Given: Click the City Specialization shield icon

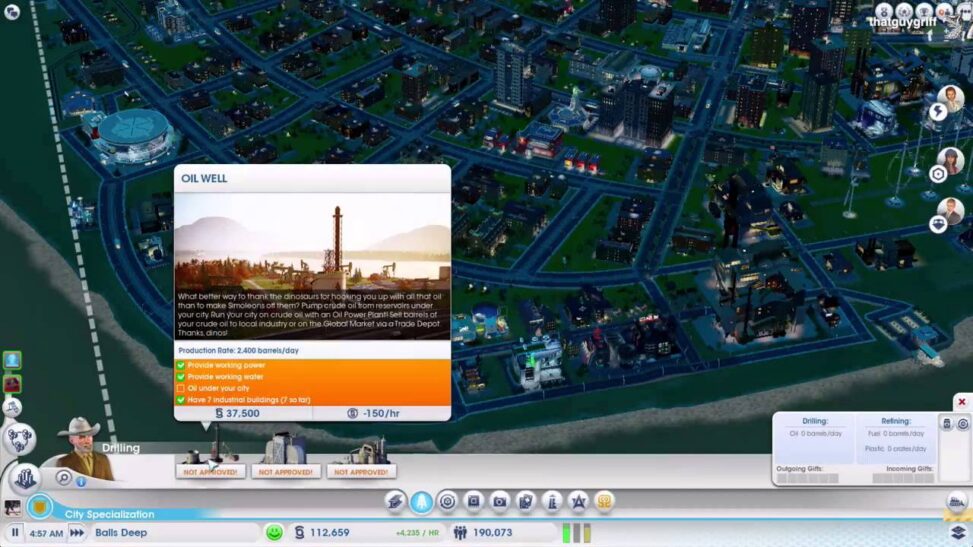Looking at the screenshot, I should point(40,507).
